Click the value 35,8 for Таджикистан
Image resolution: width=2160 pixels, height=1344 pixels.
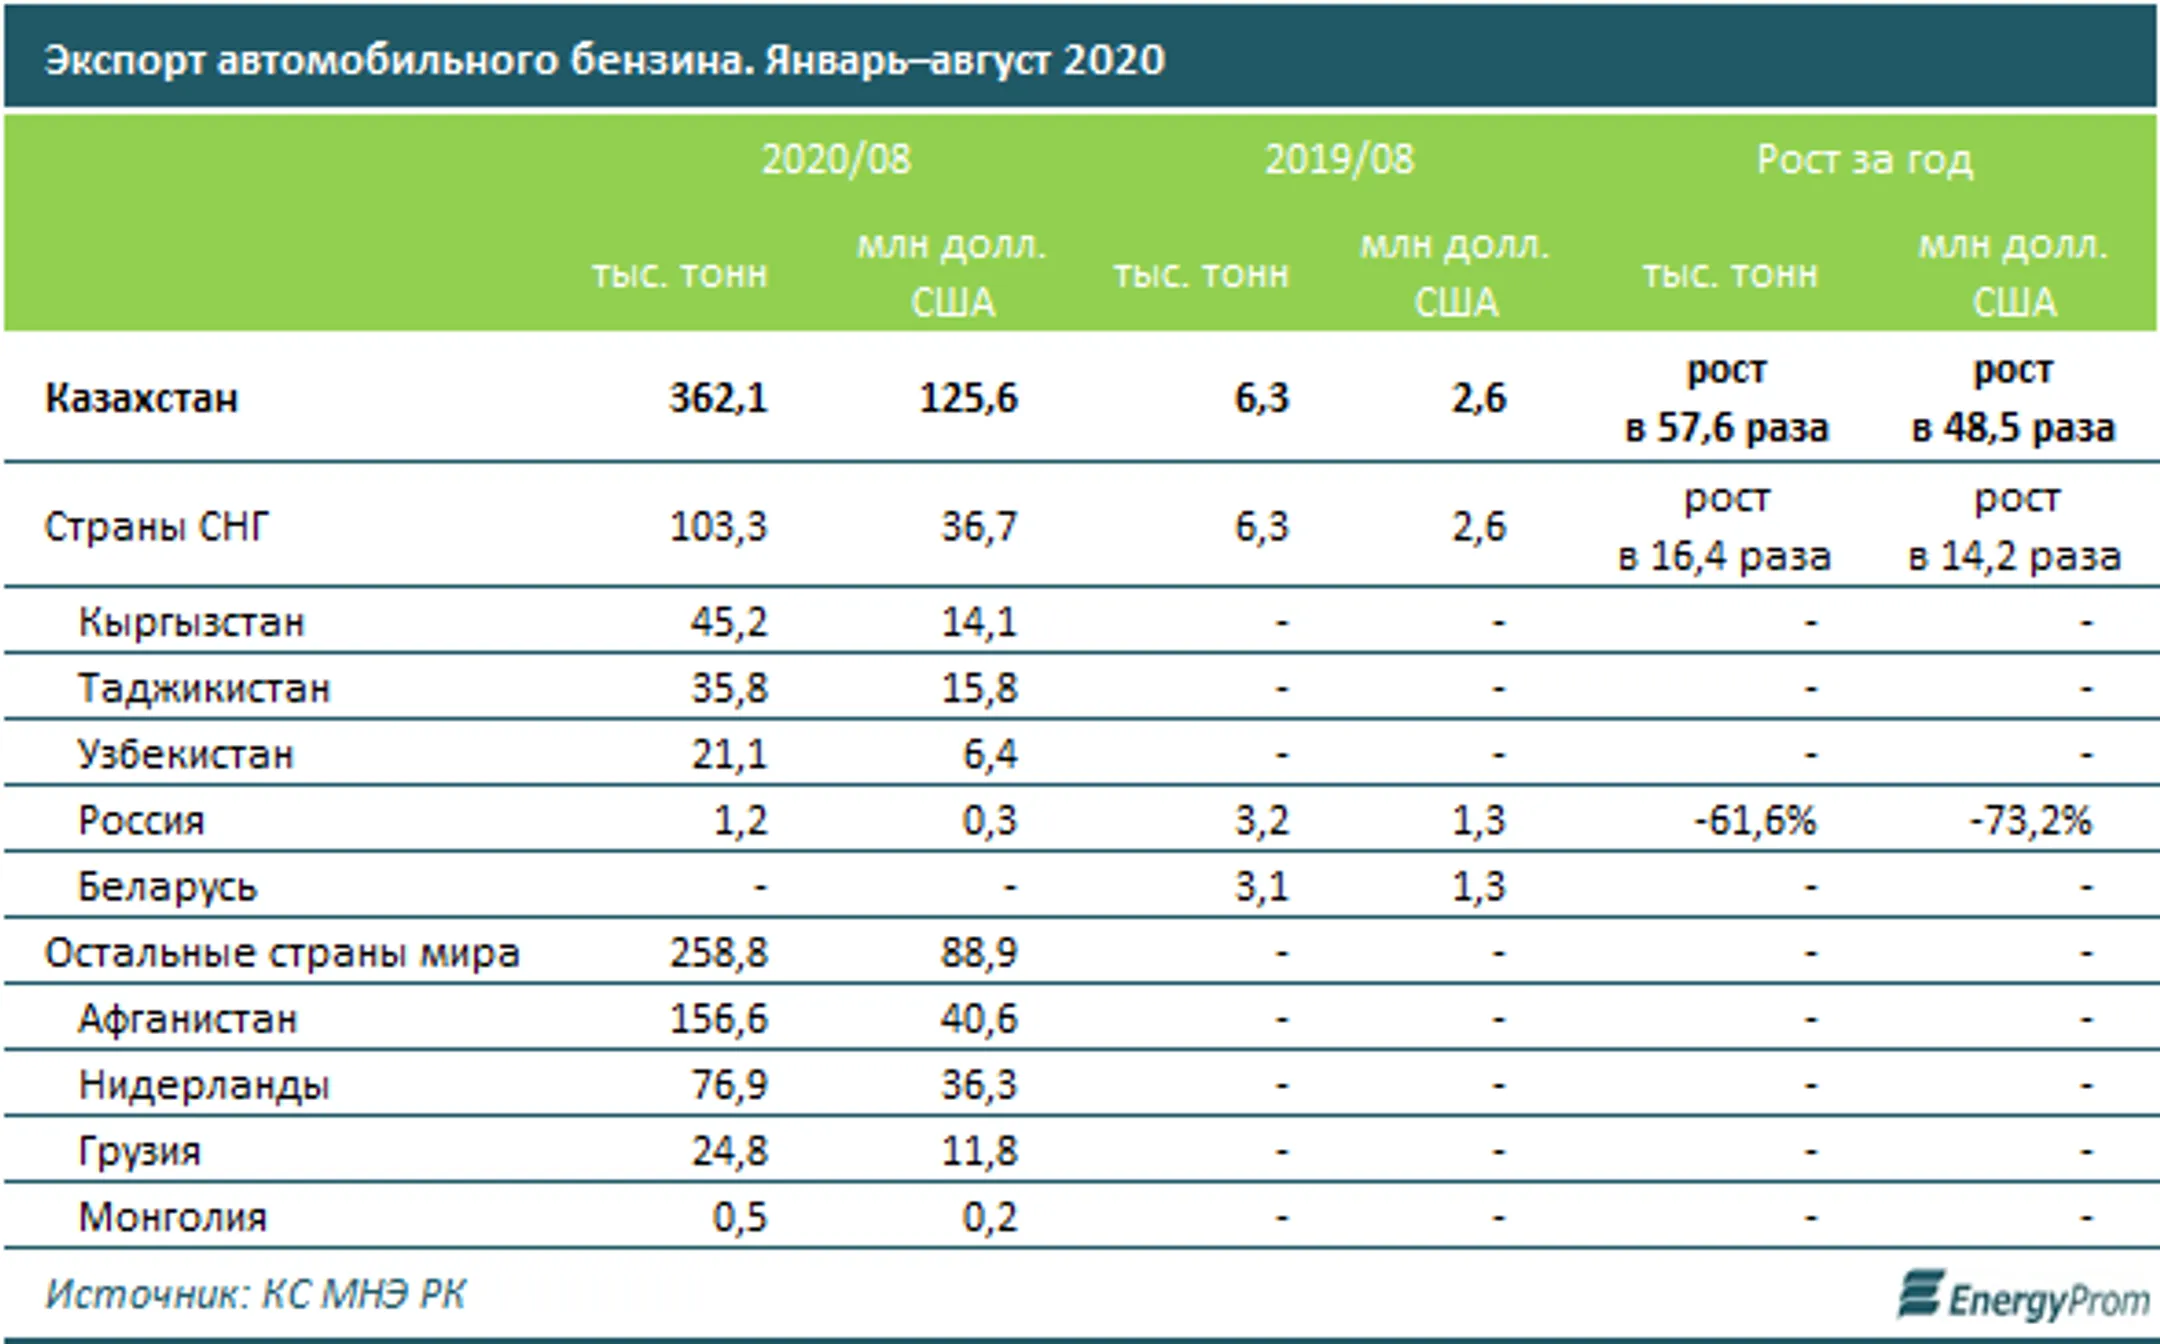pos(729,688)
